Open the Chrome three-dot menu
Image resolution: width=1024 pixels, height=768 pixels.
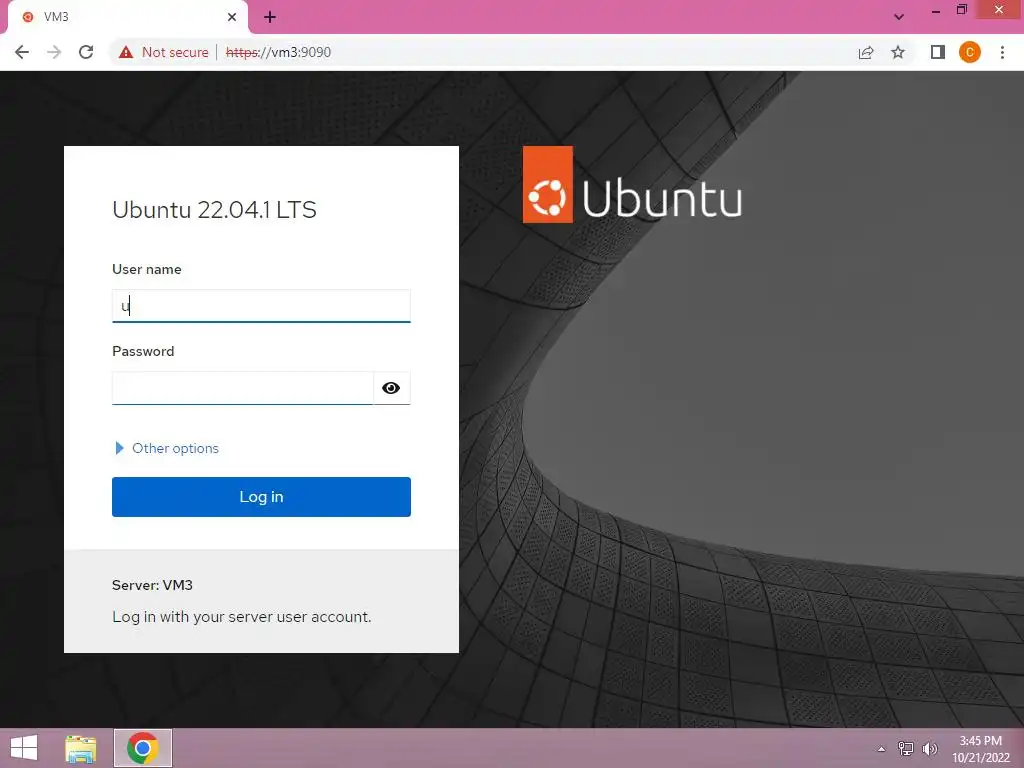[1002, 52]
